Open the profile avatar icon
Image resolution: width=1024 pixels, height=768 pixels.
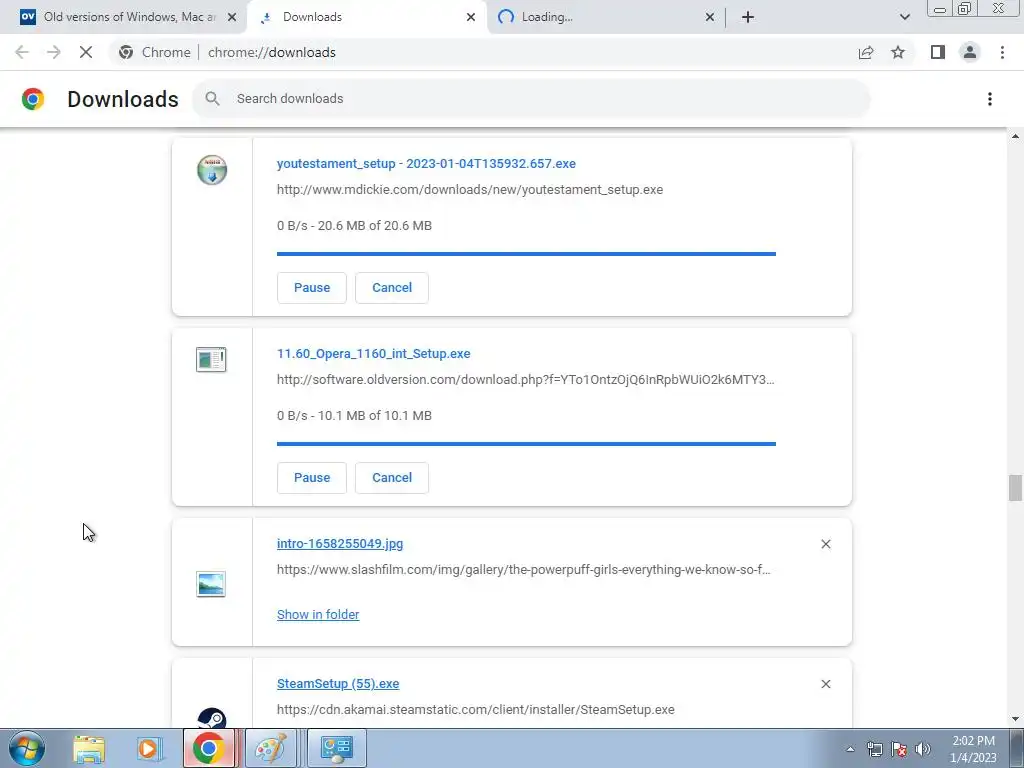pyautogui.click(x=970, y=52)
